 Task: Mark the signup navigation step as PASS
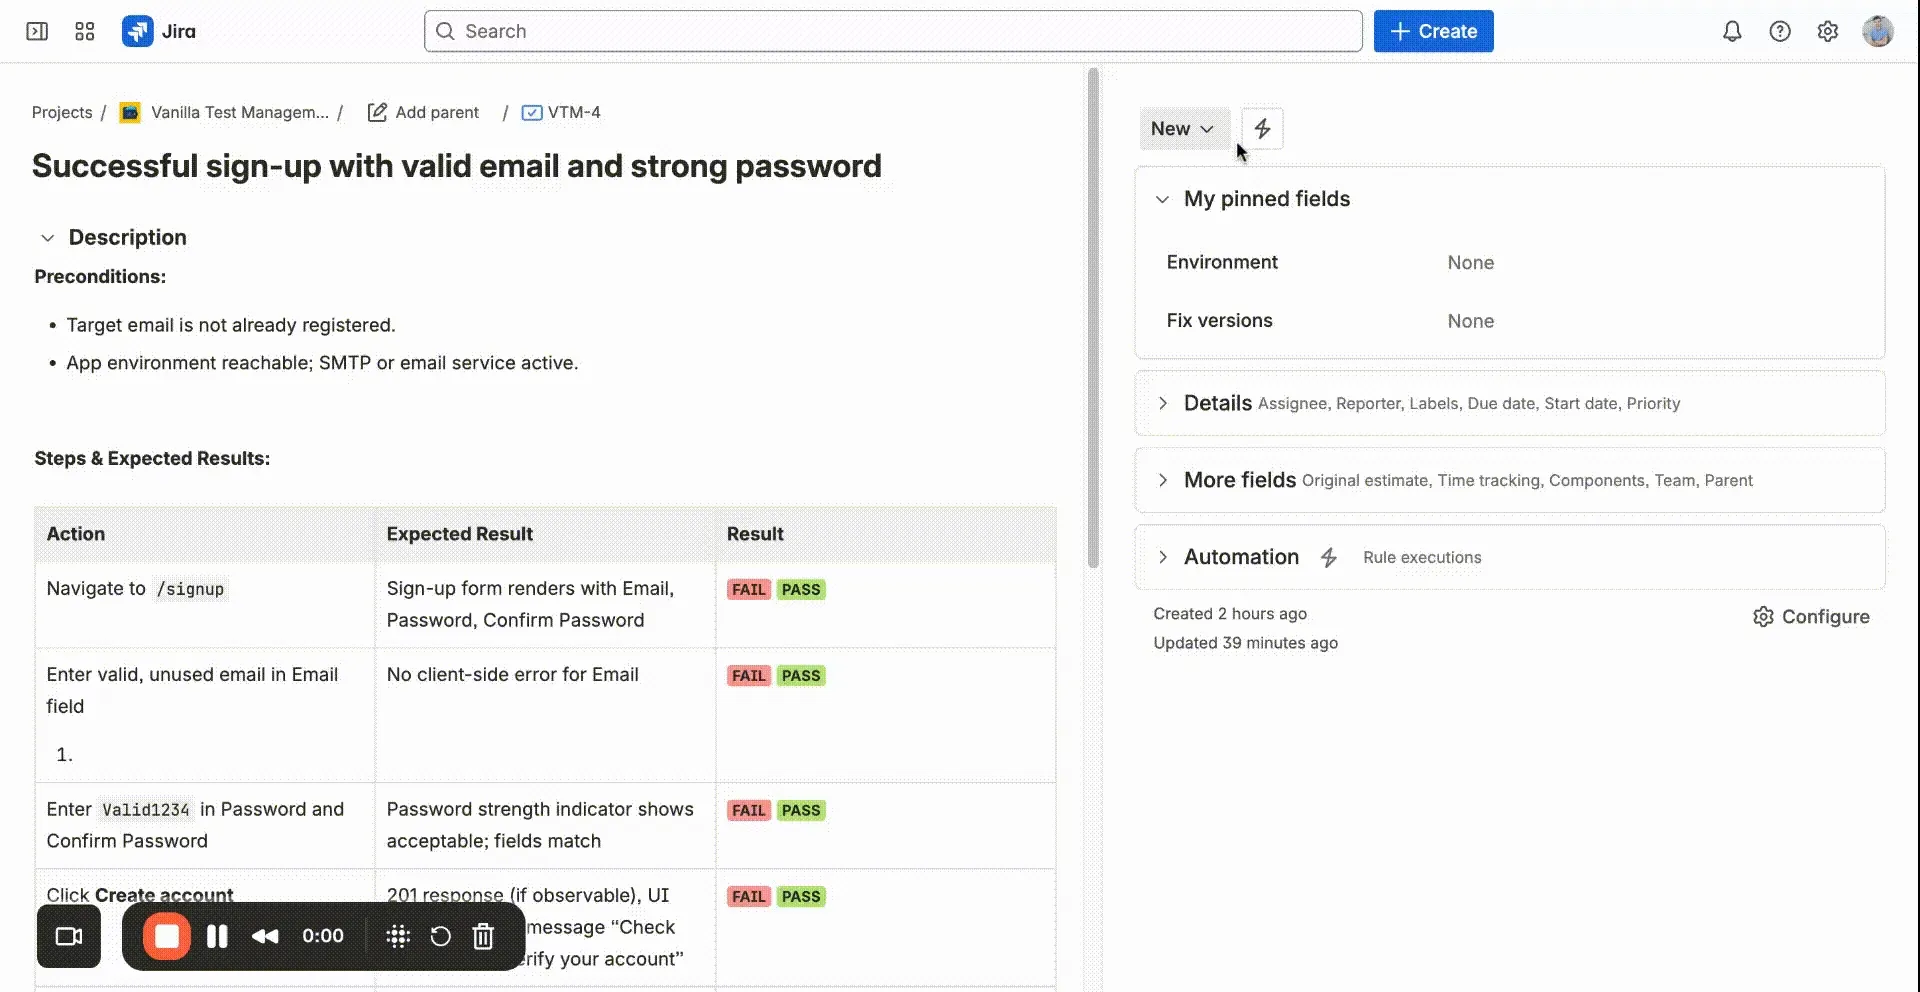[801, 589]
